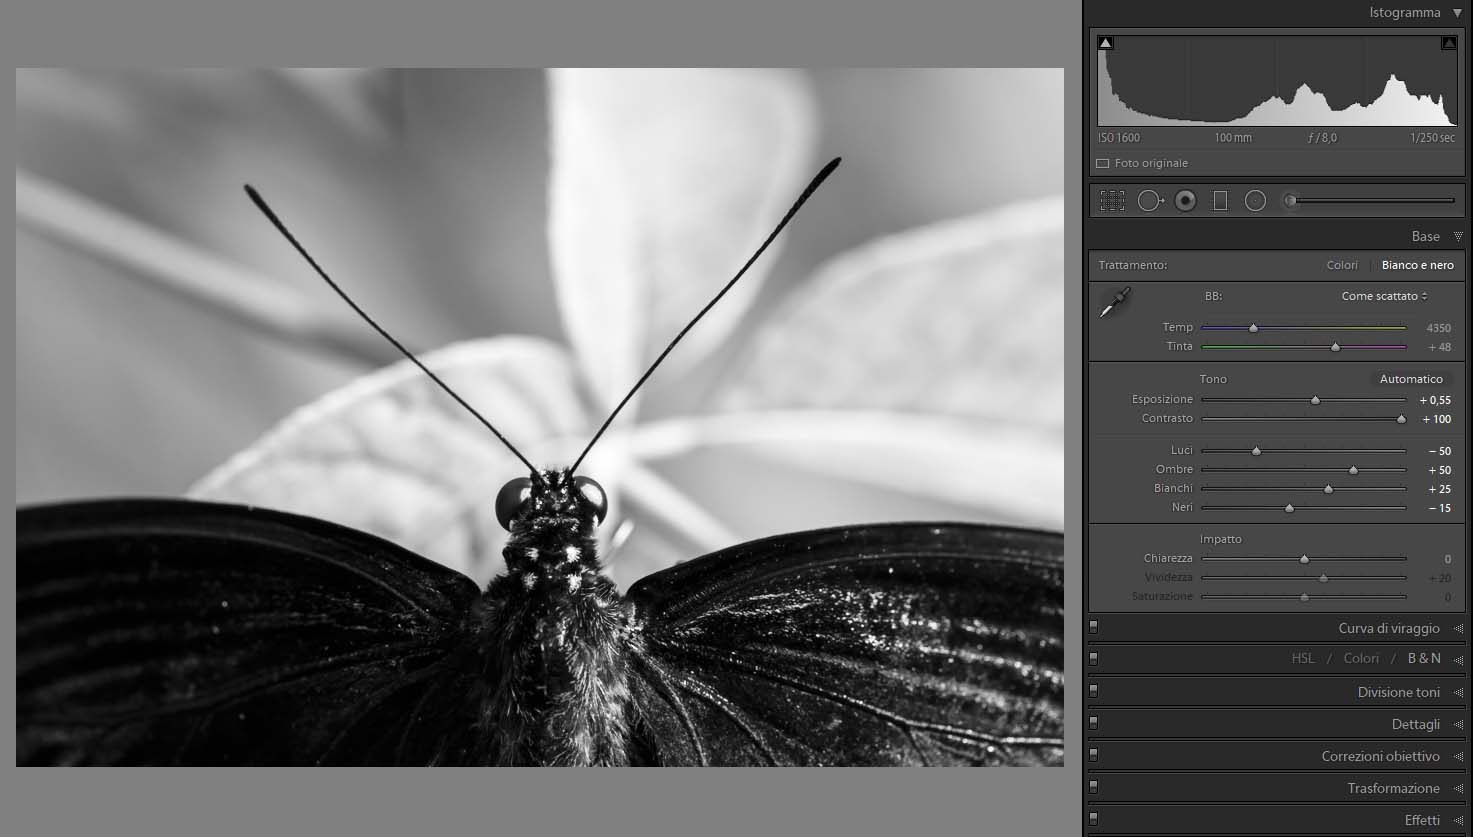The width and height of the screenshot is (1473, 837).
Task: Click the Esposizione slider handle
Action: 1315,400
